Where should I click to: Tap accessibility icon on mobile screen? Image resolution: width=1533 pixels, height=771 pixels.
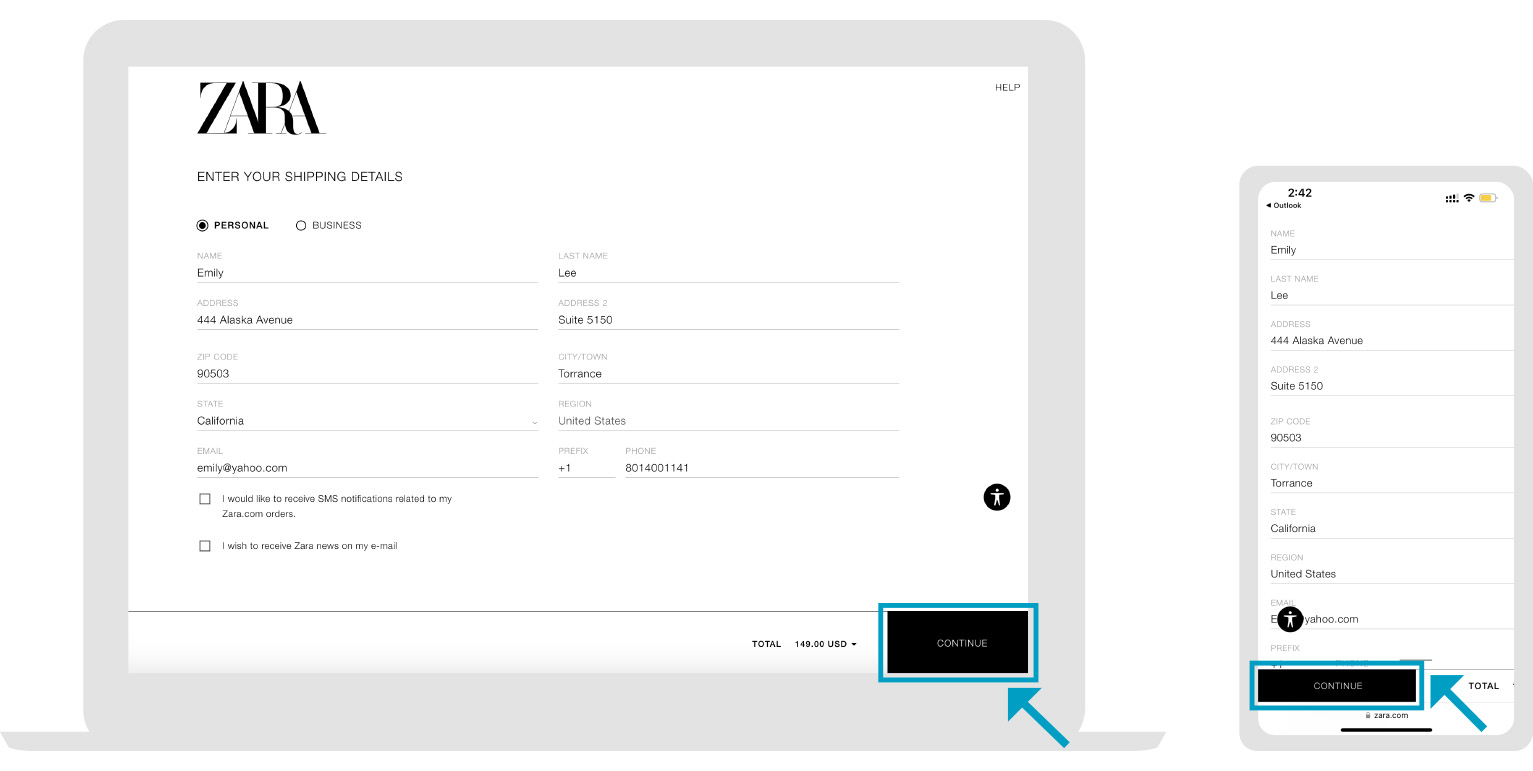tap(1290, 619)
